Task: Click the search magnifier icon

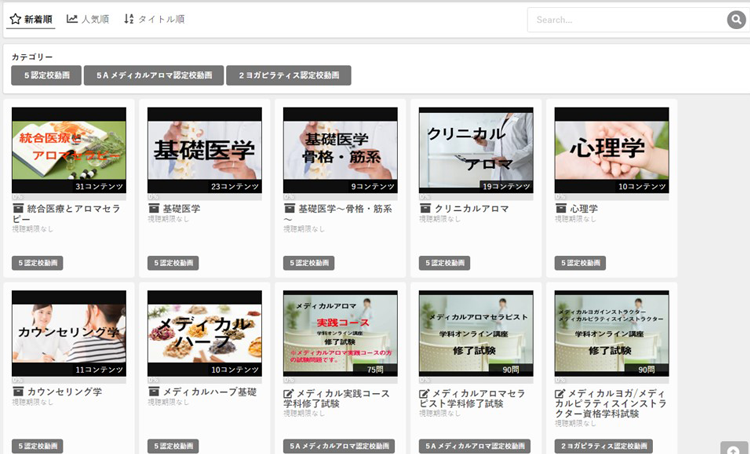Action: click(736, 20)
